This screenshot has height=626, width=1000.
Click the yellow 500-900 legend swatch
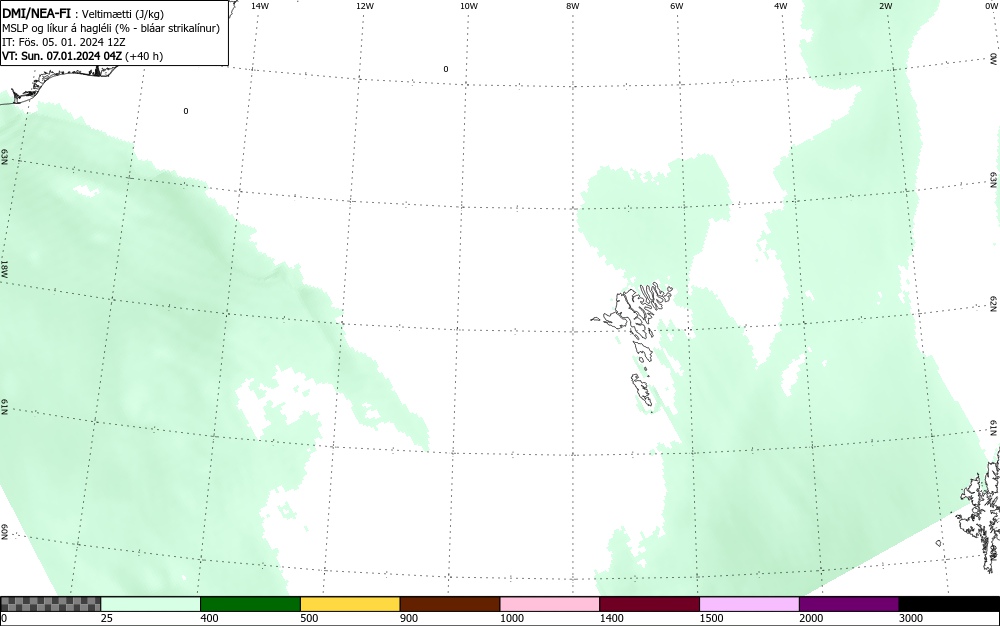tap(350, 604)
